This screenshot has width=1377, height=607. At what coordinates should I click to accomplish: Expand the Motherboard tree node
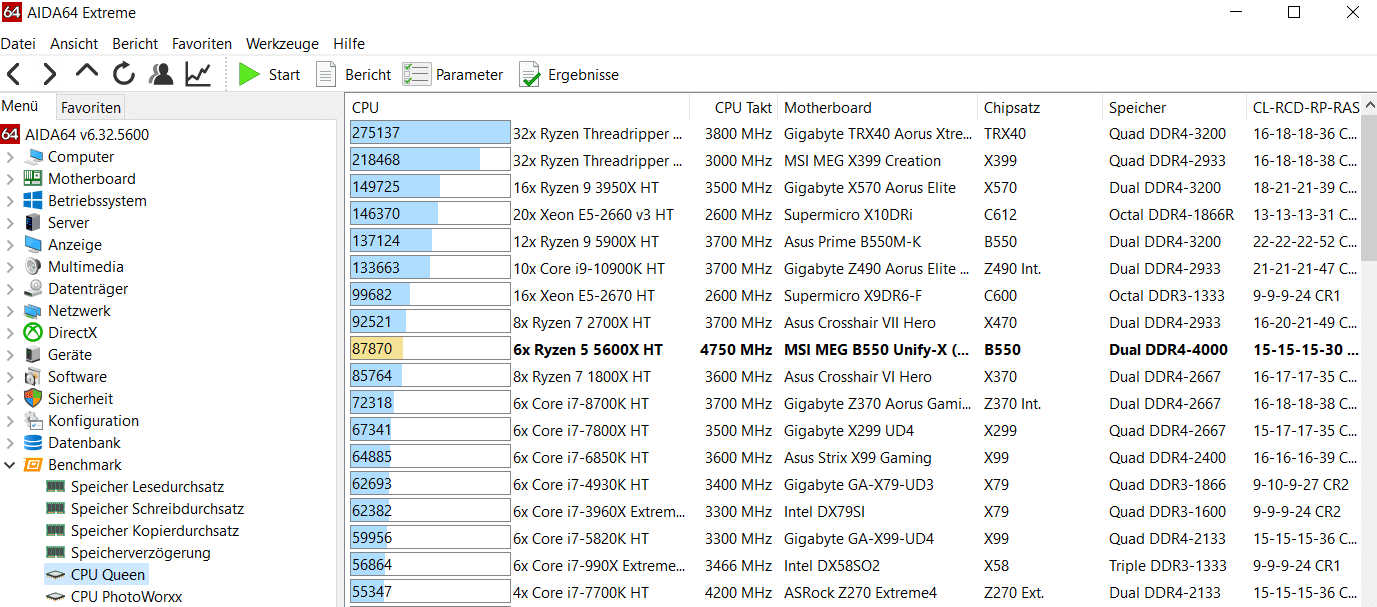tap(11, 179)
